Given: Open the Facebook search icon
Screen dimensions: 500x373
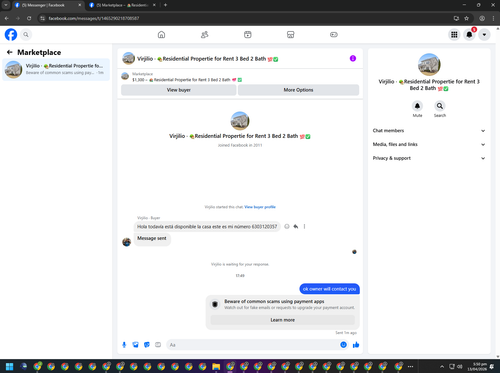Looking at the screenshot, I should click(x=26, y=34).
